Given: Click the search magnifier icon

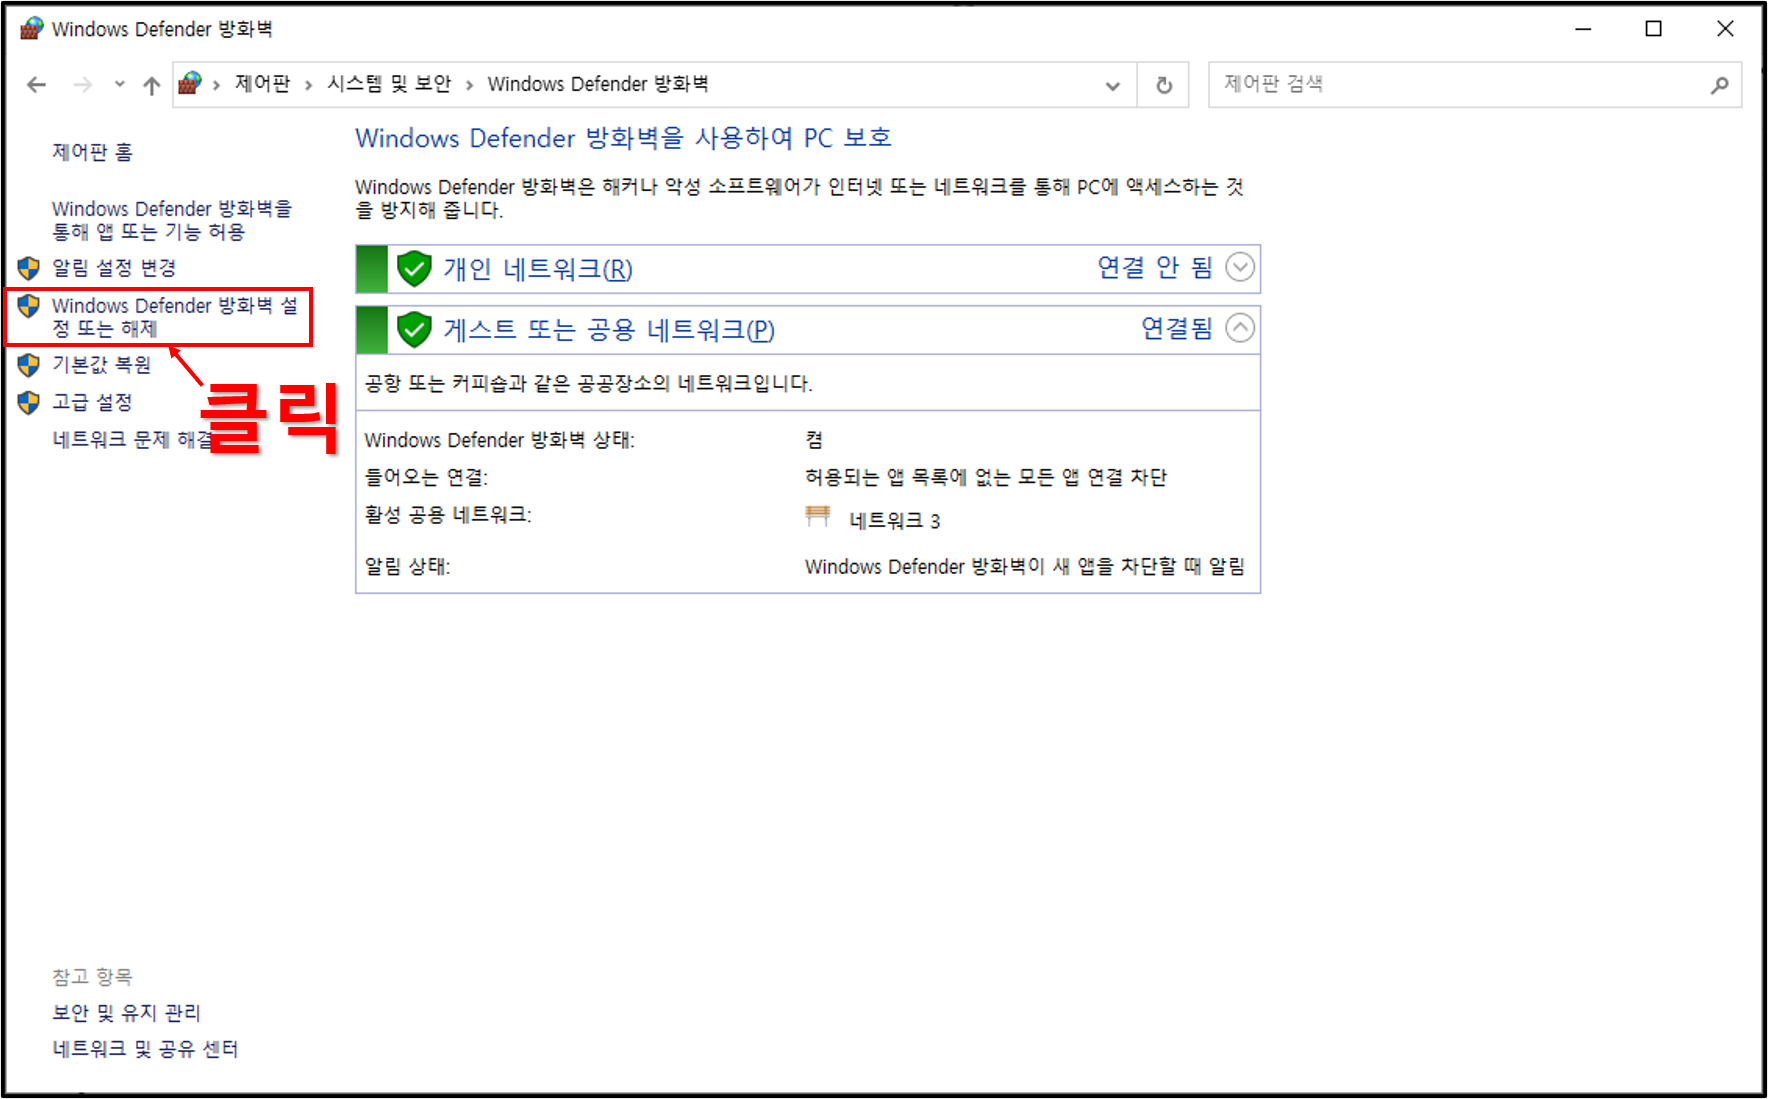Looking at the screenshot, I should coord(1719,85).
